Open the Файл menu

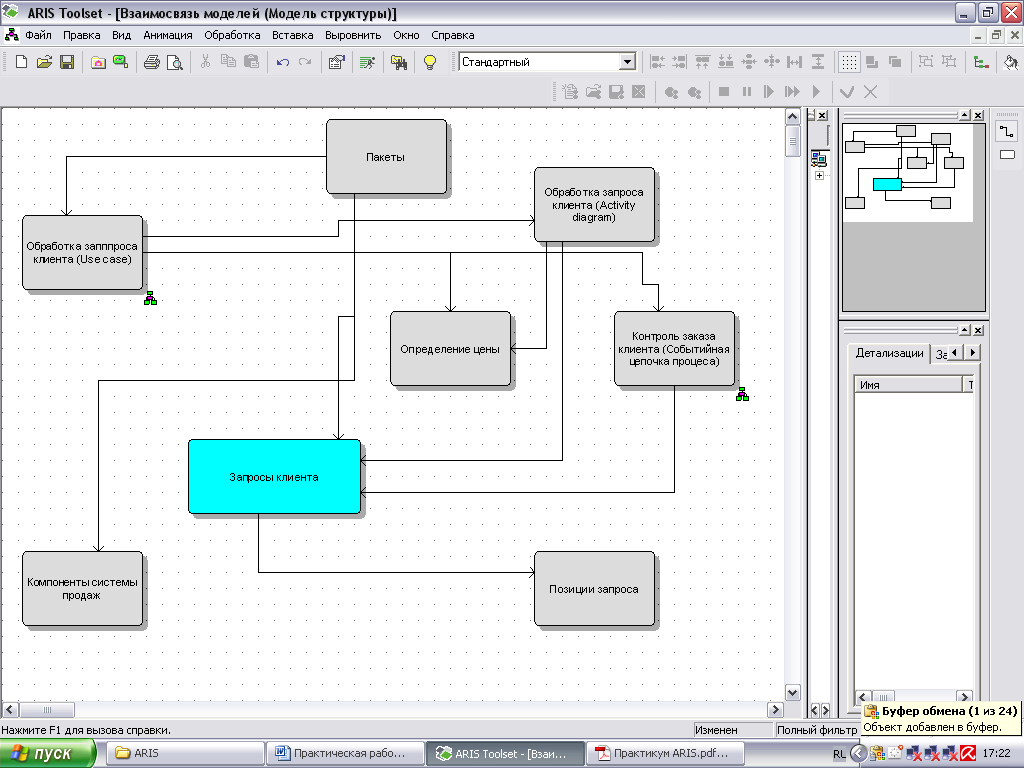[39, 35]
